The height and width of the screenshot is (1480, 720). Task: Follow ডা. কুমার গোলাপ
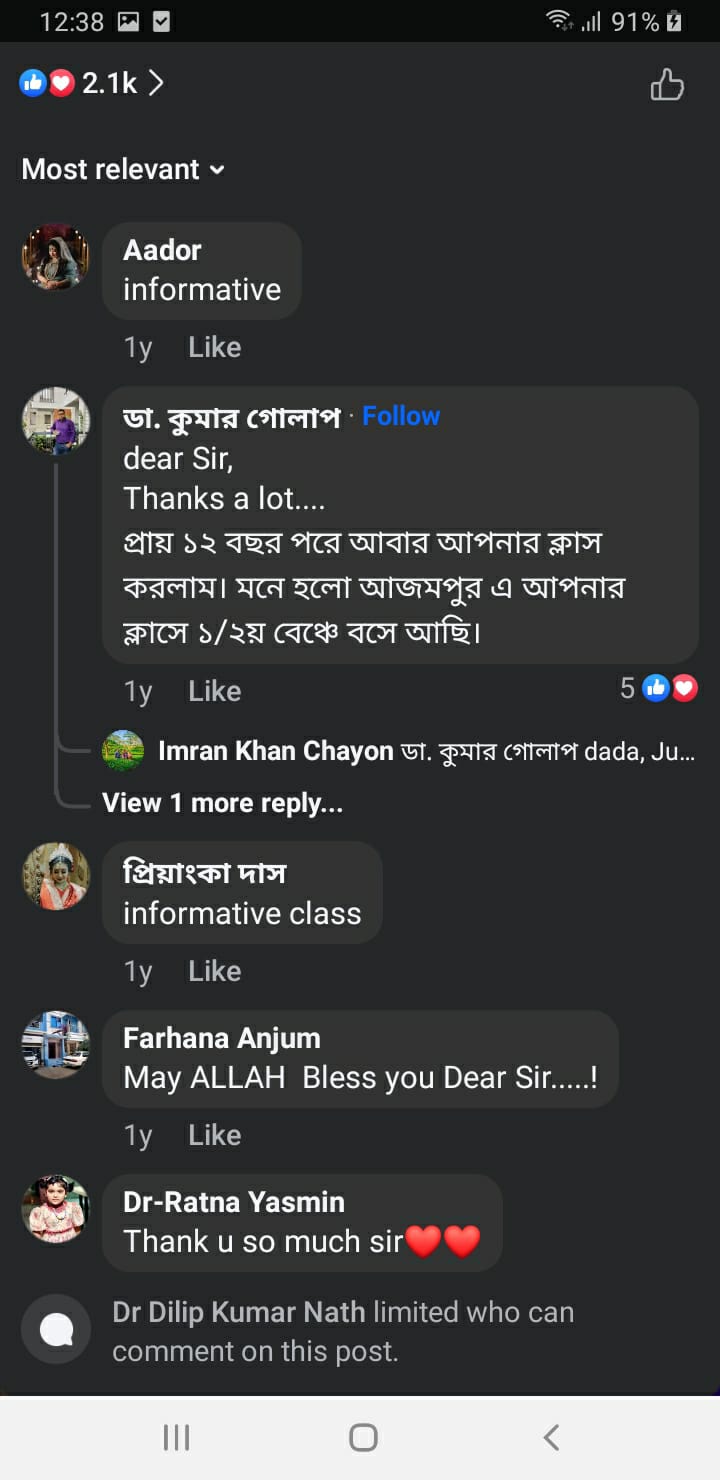[x=401, y=416]
